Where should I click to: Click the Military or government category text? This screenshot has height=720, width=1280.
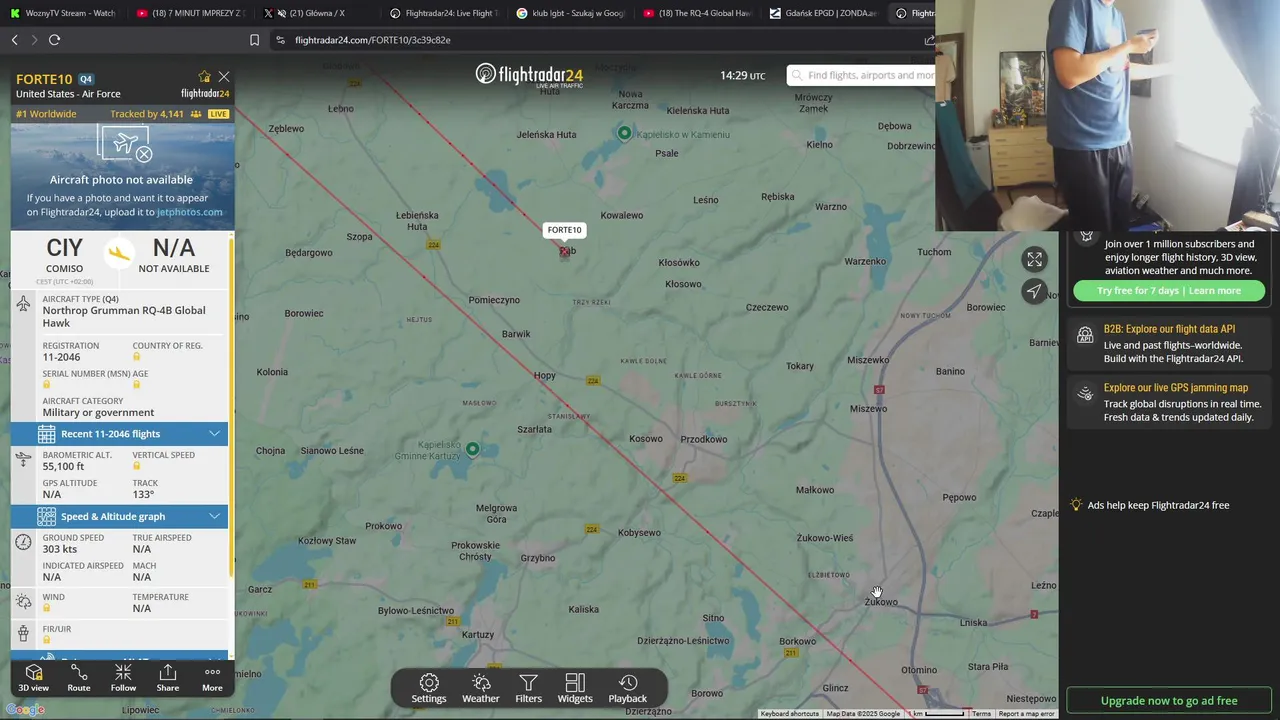coord(98,412)
